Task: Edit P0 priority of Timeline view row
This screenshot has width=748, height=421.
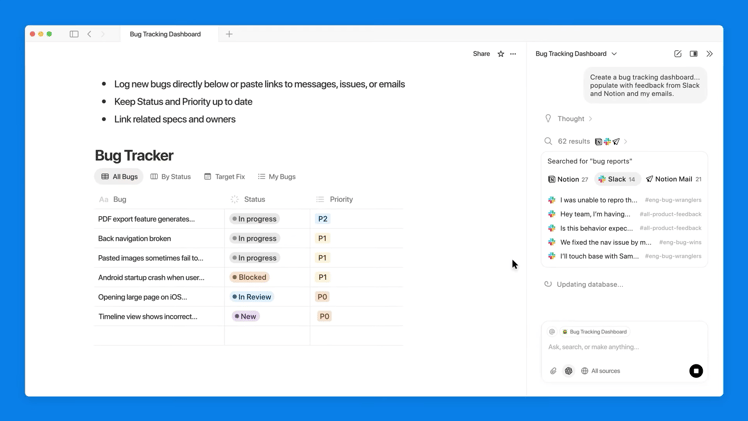Action: [x=324, y=317]
